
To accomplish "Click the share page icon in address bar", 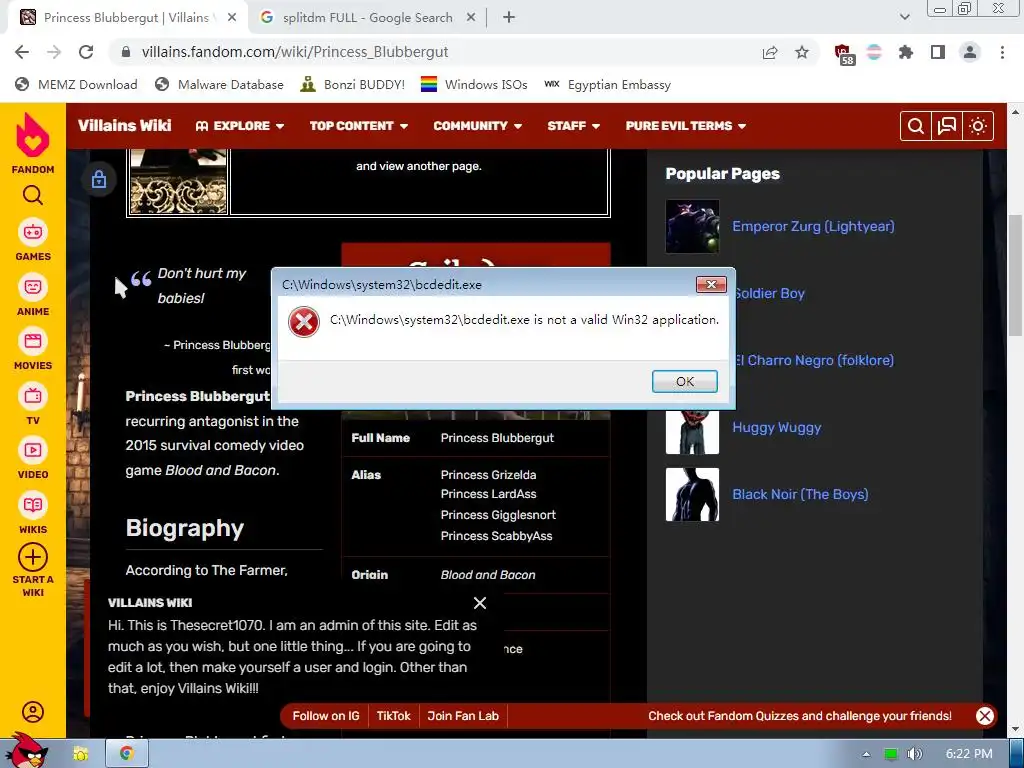I will (x=770, y=52).
